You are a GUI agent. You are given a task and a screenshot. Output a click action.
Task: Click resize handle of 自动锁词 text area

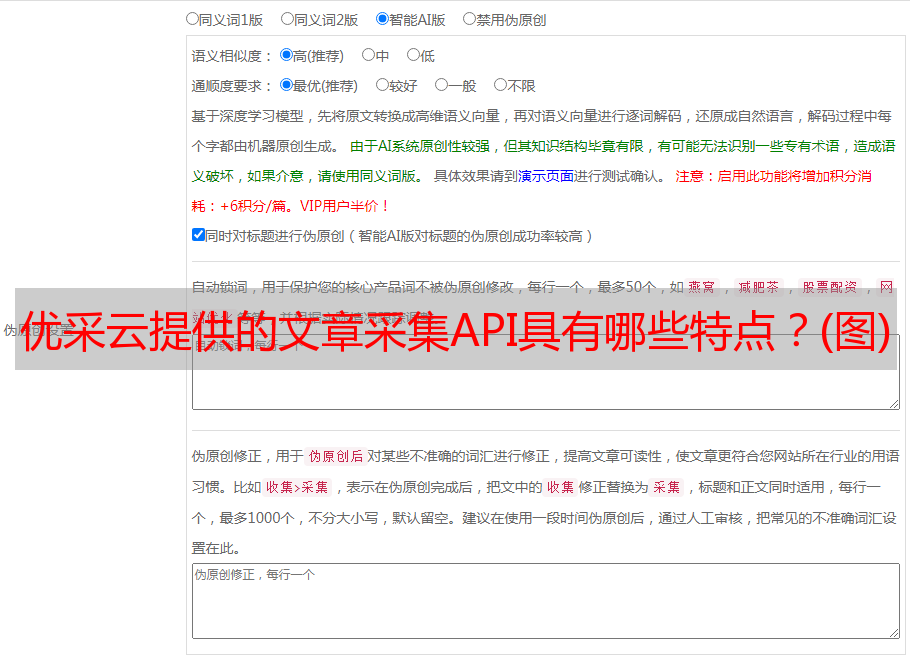893,403
